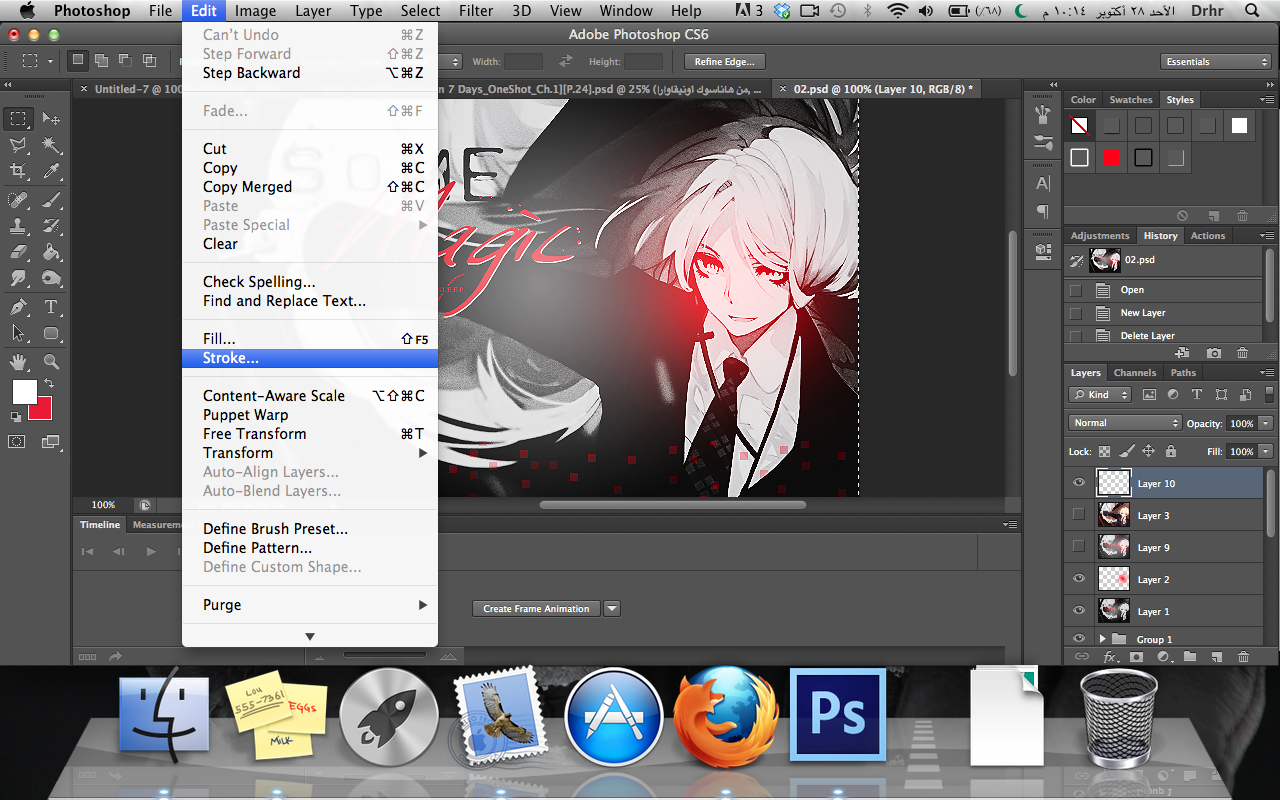
Task: Expand Group 1 folder triangle
Action: coord(1103,639)
